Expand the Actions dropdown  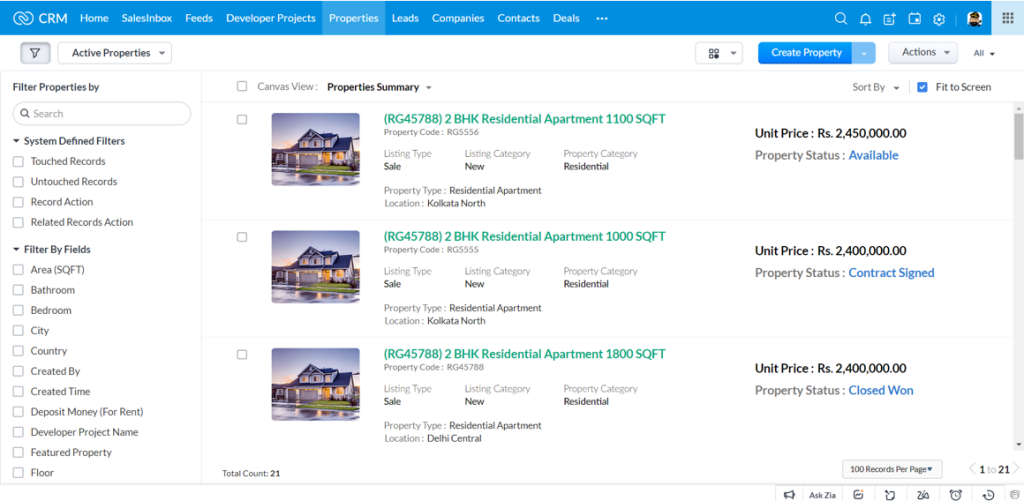tap(922, 53)
